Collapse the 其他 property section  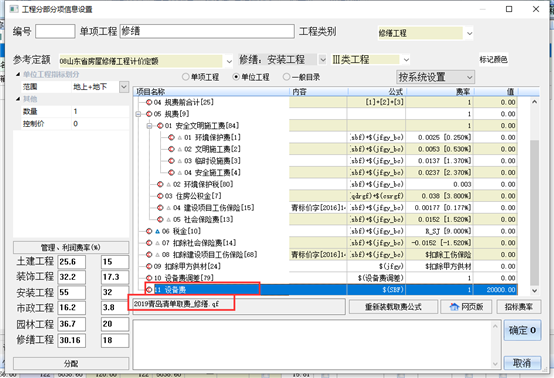coord(18,99)
